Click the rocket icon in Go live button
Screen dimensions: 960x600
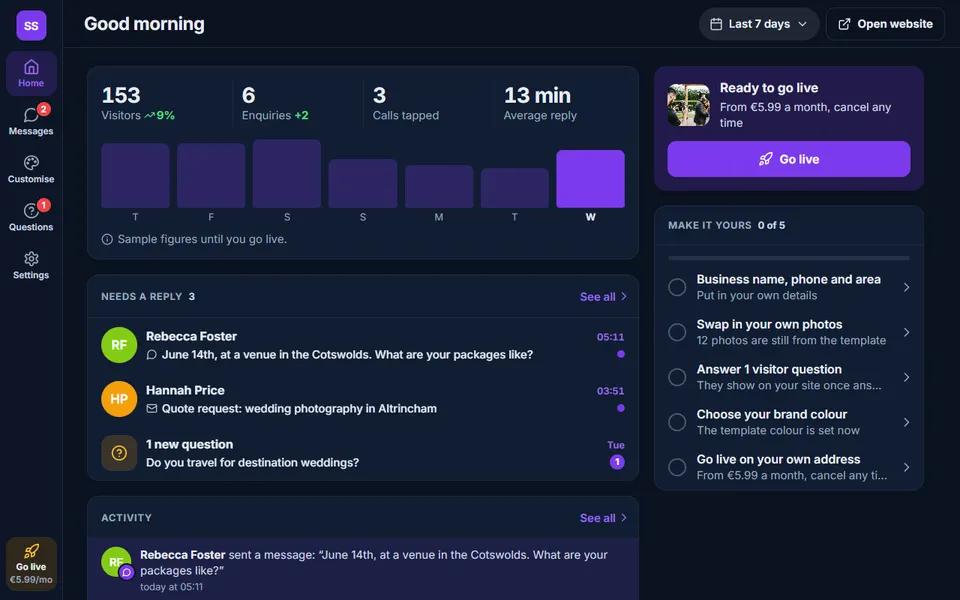(765, 159)
